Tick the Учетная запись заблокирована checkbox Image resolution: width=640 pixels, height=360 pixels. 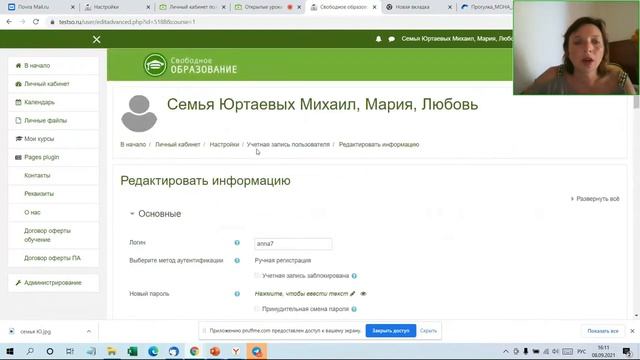click(257, 276)
